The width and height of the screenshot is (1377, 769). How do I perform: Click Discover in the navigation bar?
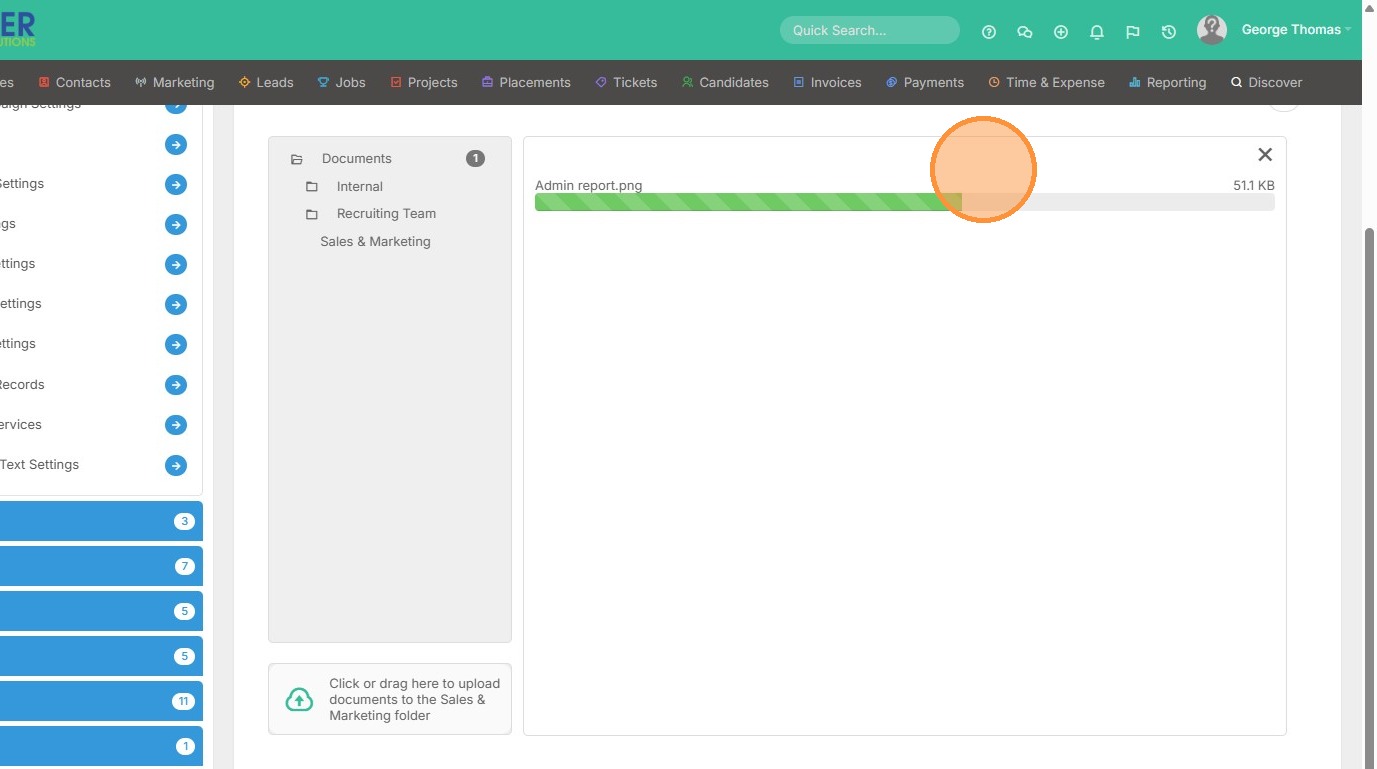1266,82
